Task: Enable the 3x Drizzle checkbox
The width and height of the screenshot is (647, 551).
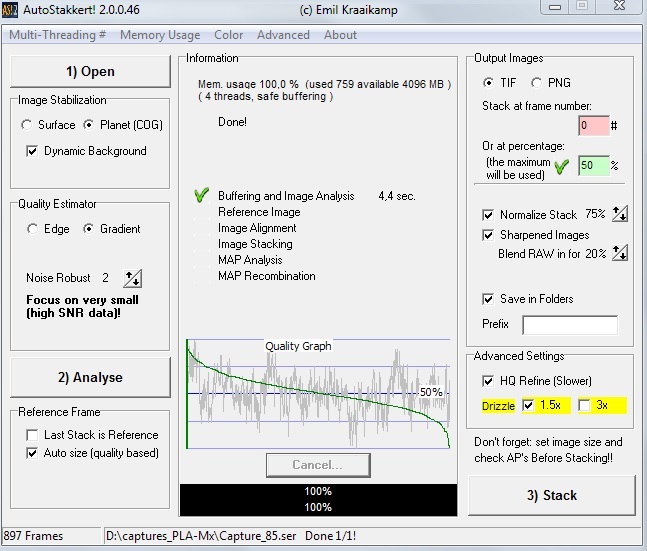Action: tap(584, 405)
